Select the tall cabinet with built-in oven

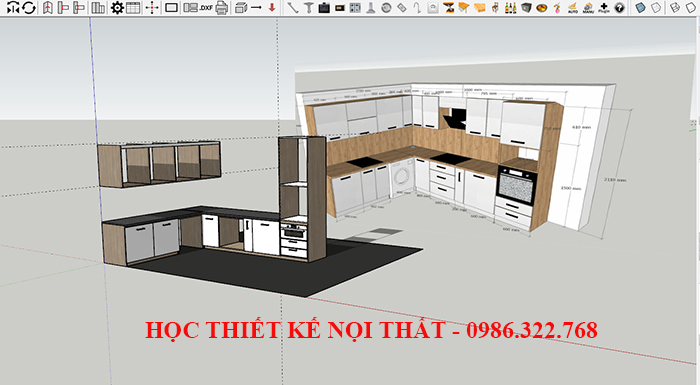(x=302, y=199)
